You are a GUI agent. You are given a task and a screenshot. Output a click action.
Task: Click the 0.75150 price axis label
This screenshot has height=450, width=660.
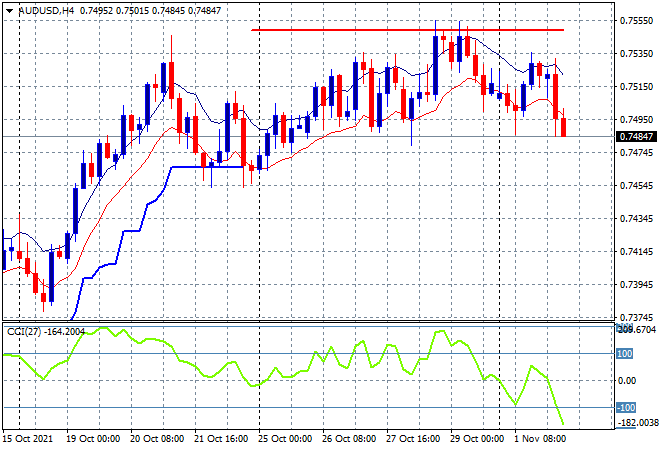tap(636, 87)
